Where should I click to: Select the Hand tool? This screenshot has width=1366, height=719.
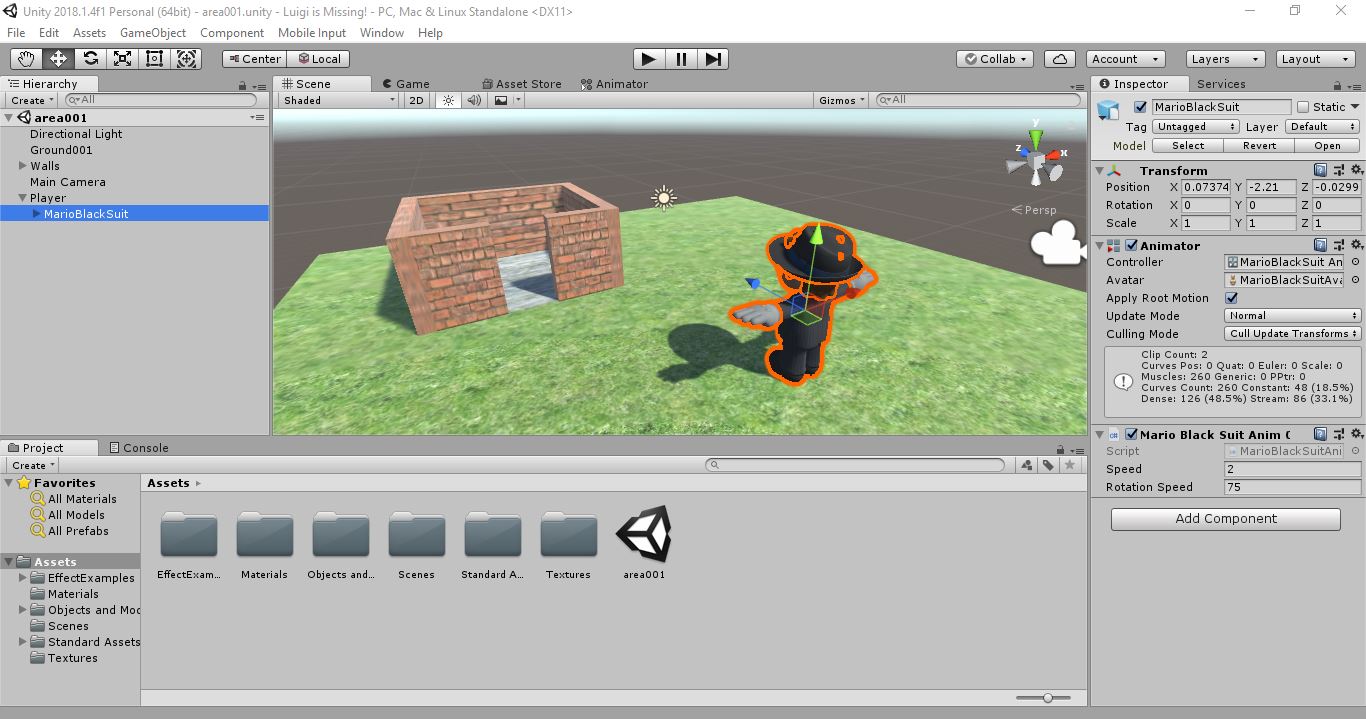coord(25,59)
